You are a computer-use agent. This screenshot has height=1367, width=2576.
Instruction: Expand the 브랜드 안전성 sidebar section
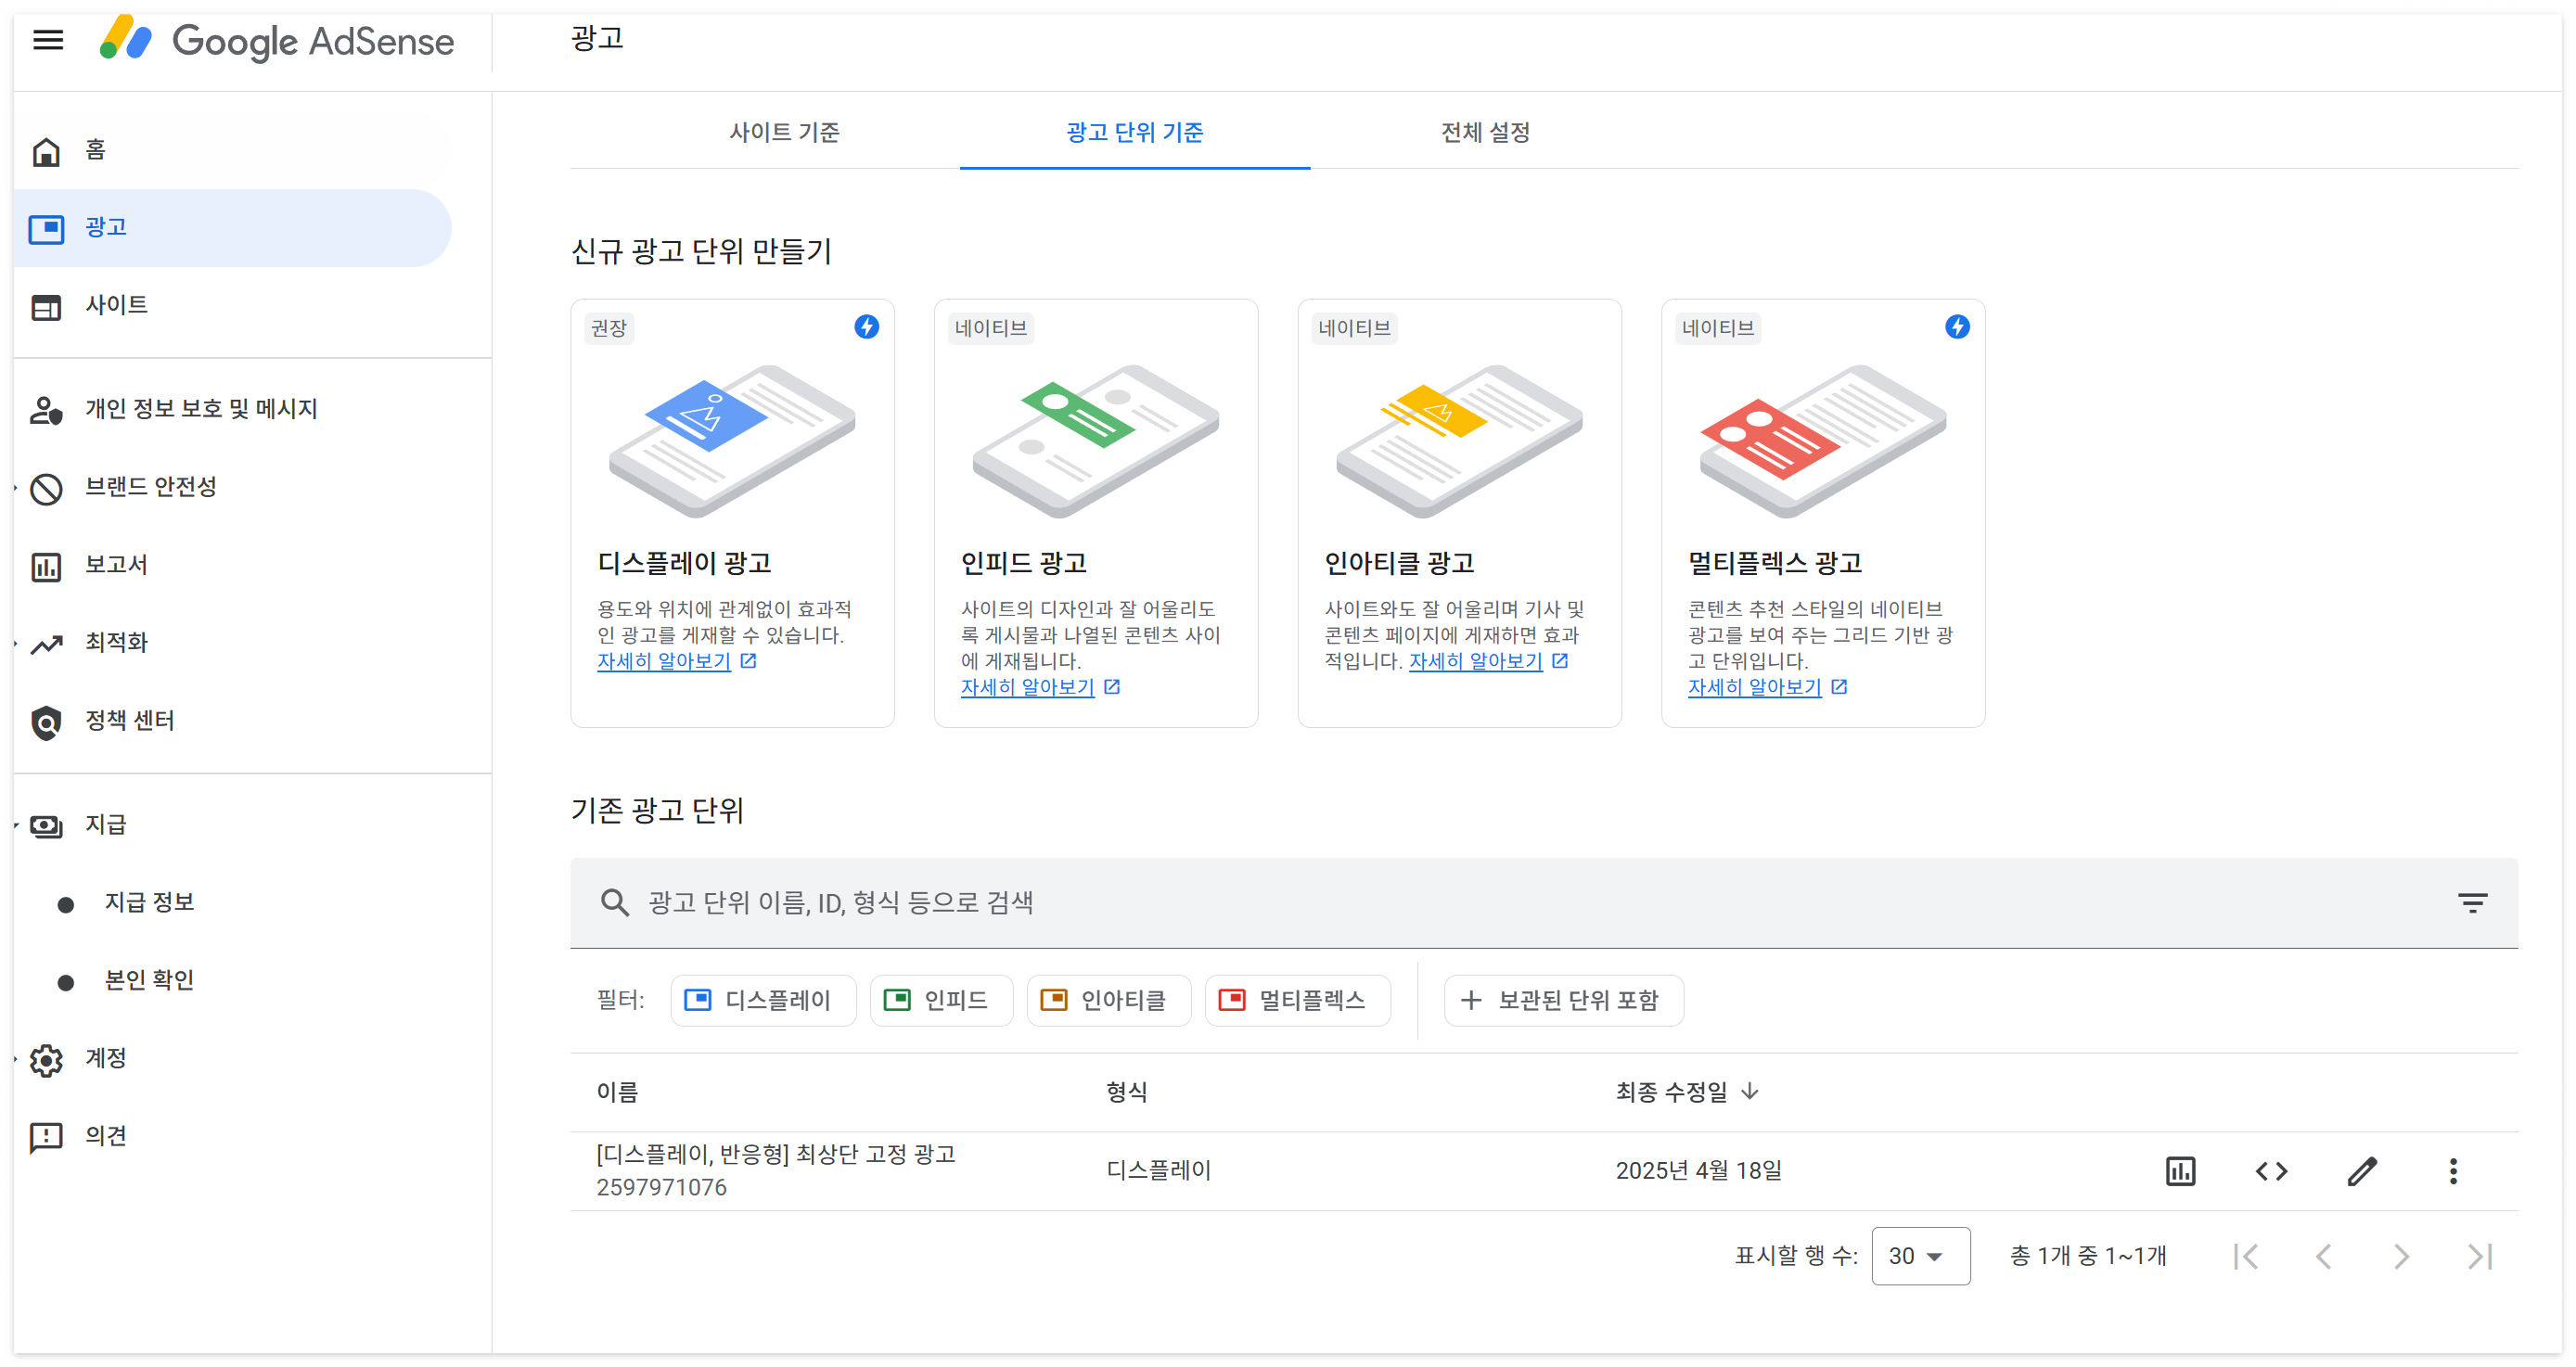coord(150,487)
